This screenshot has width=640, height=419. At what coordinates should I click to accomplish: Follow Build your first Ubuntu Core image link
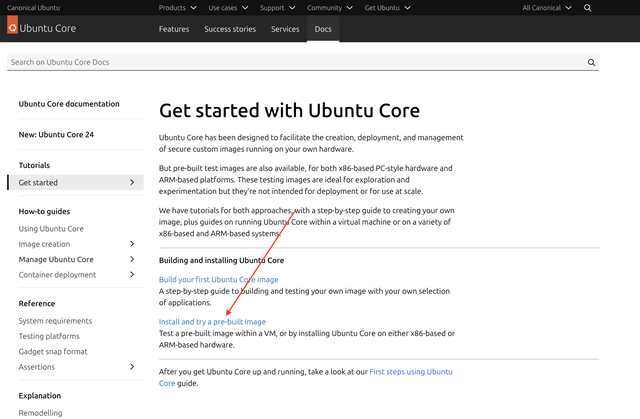(218, 279)
